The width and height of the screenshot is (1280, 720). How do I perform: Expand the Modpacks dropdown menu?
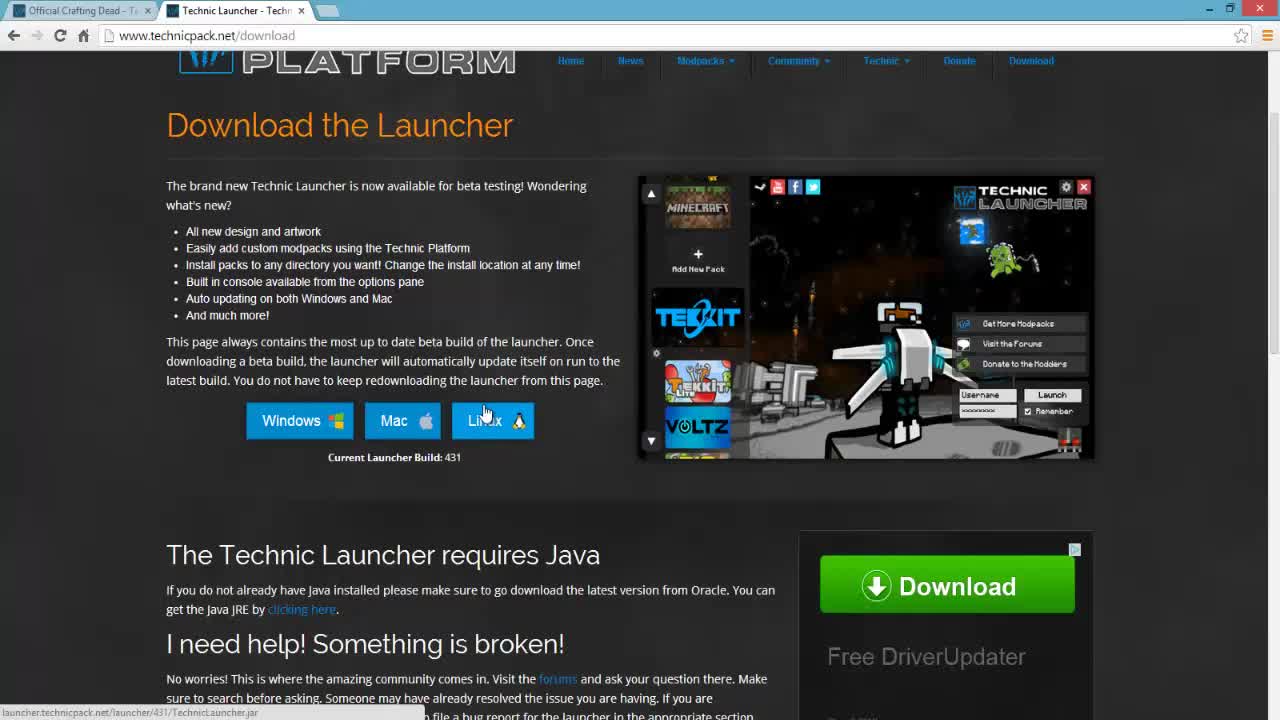coord(705,60)
